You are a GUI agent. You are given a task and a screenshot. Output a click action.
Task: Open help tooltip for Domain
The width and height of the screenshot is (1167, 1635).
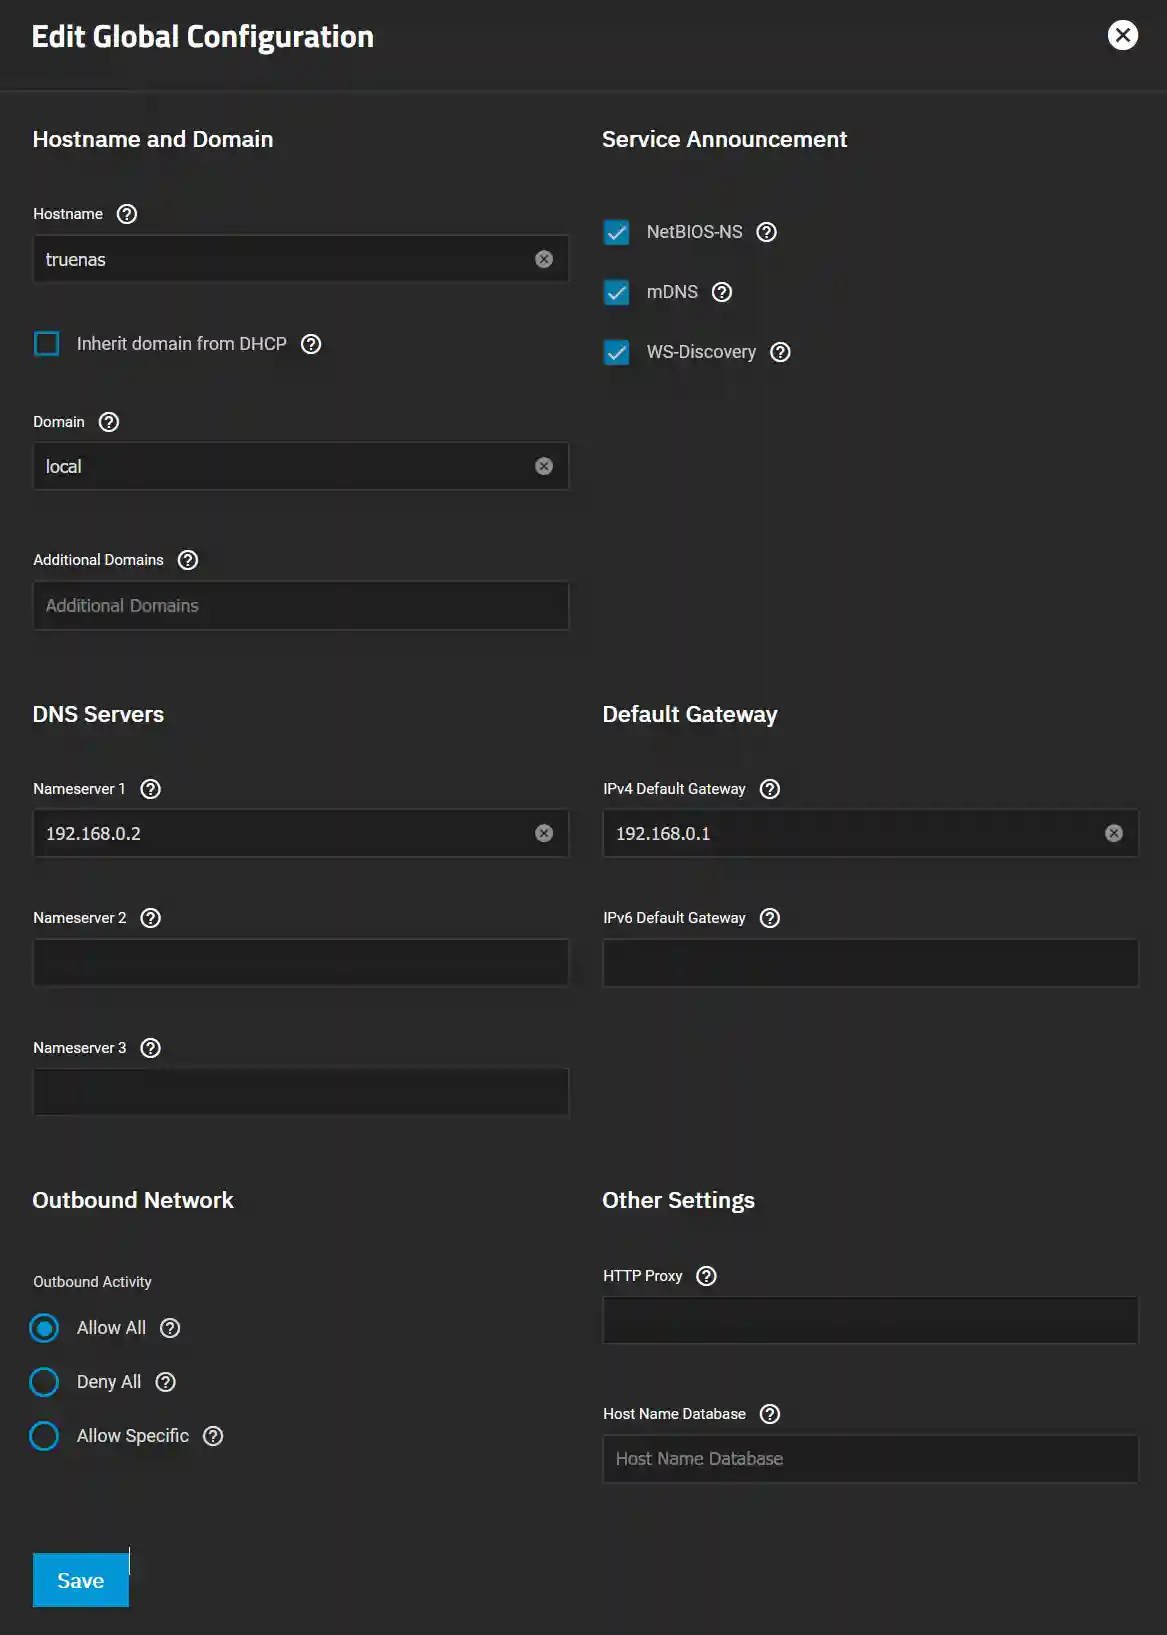[109, 422]
